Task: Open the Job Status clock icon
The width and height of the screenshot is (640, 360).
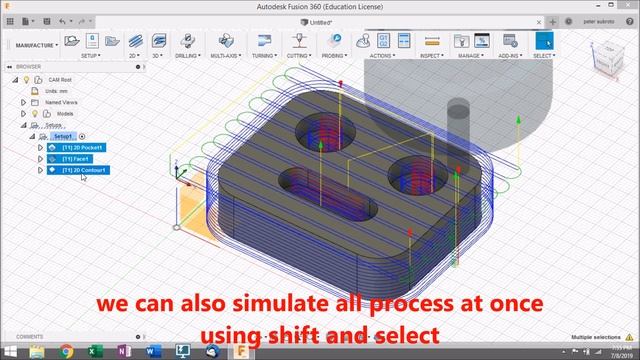Action: tap(568, 22)
